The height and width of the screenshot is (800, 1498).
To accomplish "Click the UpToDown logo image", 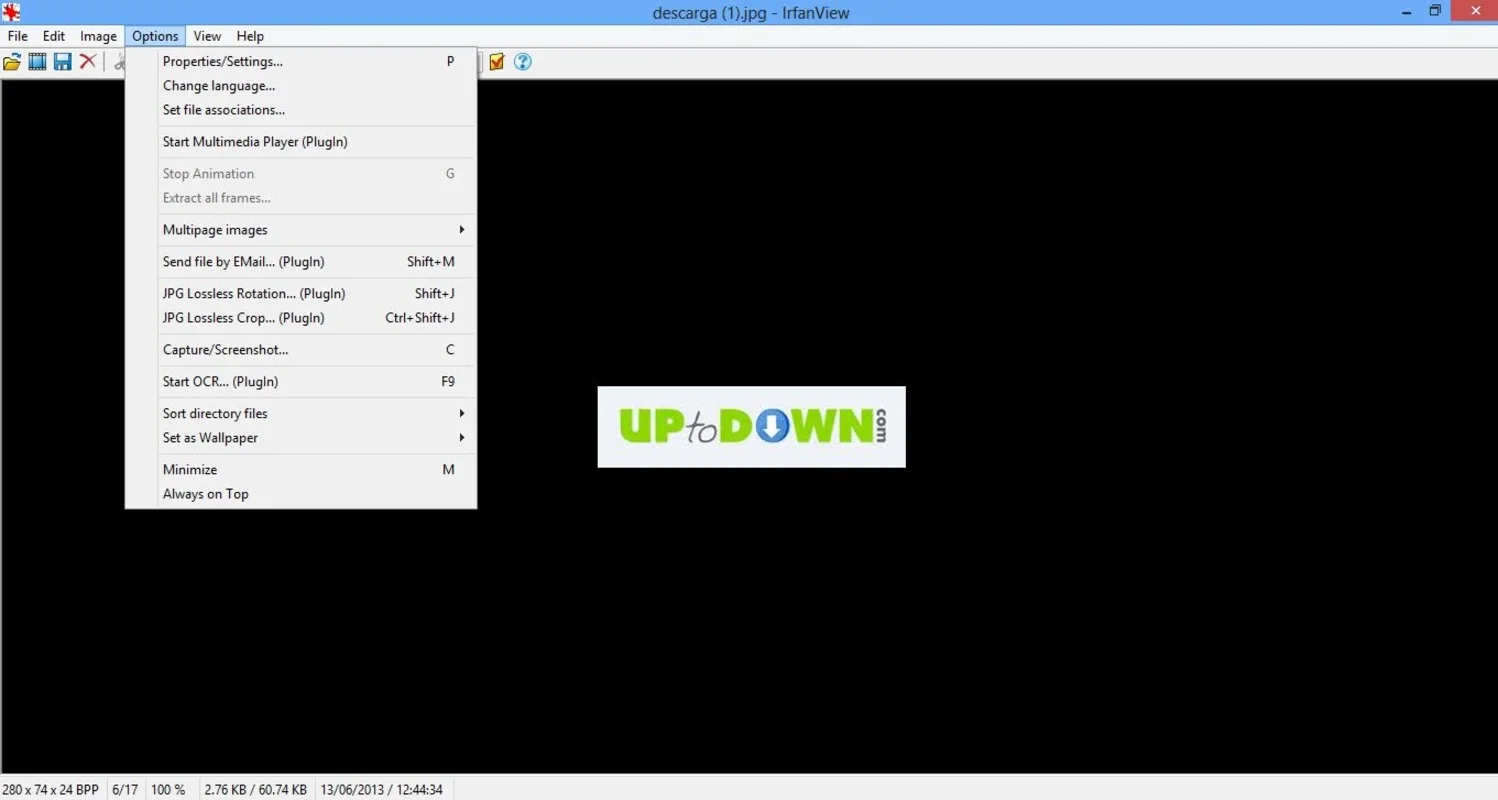I will click(x=751, y=427).
